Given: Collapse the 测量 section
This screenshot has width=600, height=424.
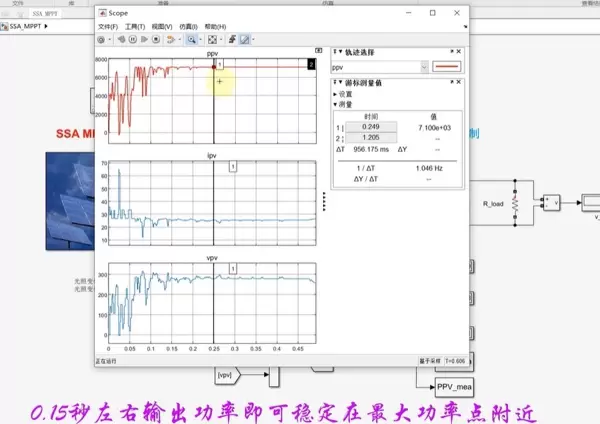Looking at the screenshot, I should [x=335, y=103].
